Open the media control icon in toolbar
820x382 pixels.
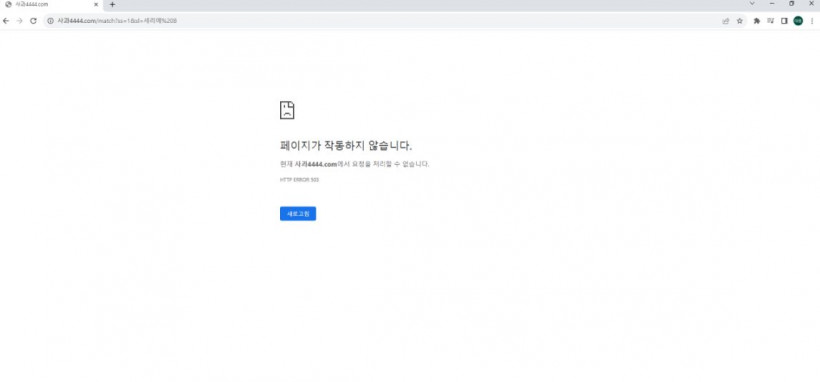pos(770,21)
